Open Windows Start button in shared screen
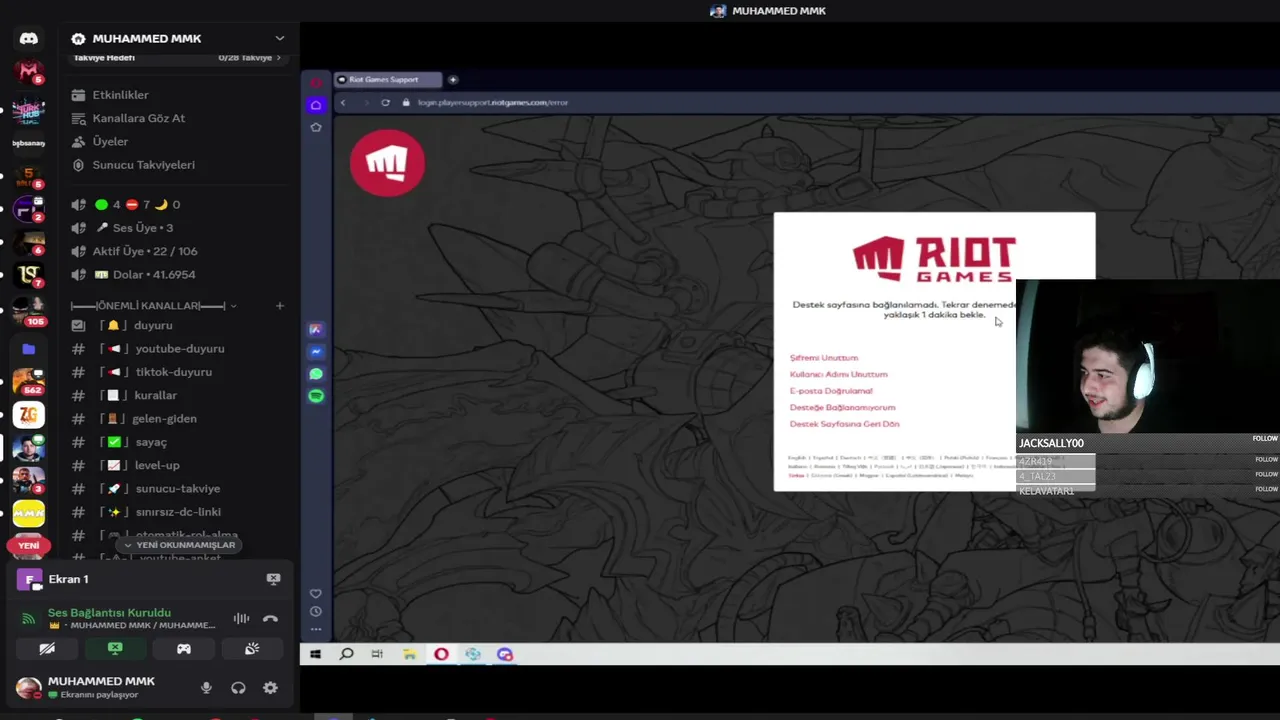This screenshot has height=720, width=1280. pyautogui.click(x=315, y=654)
